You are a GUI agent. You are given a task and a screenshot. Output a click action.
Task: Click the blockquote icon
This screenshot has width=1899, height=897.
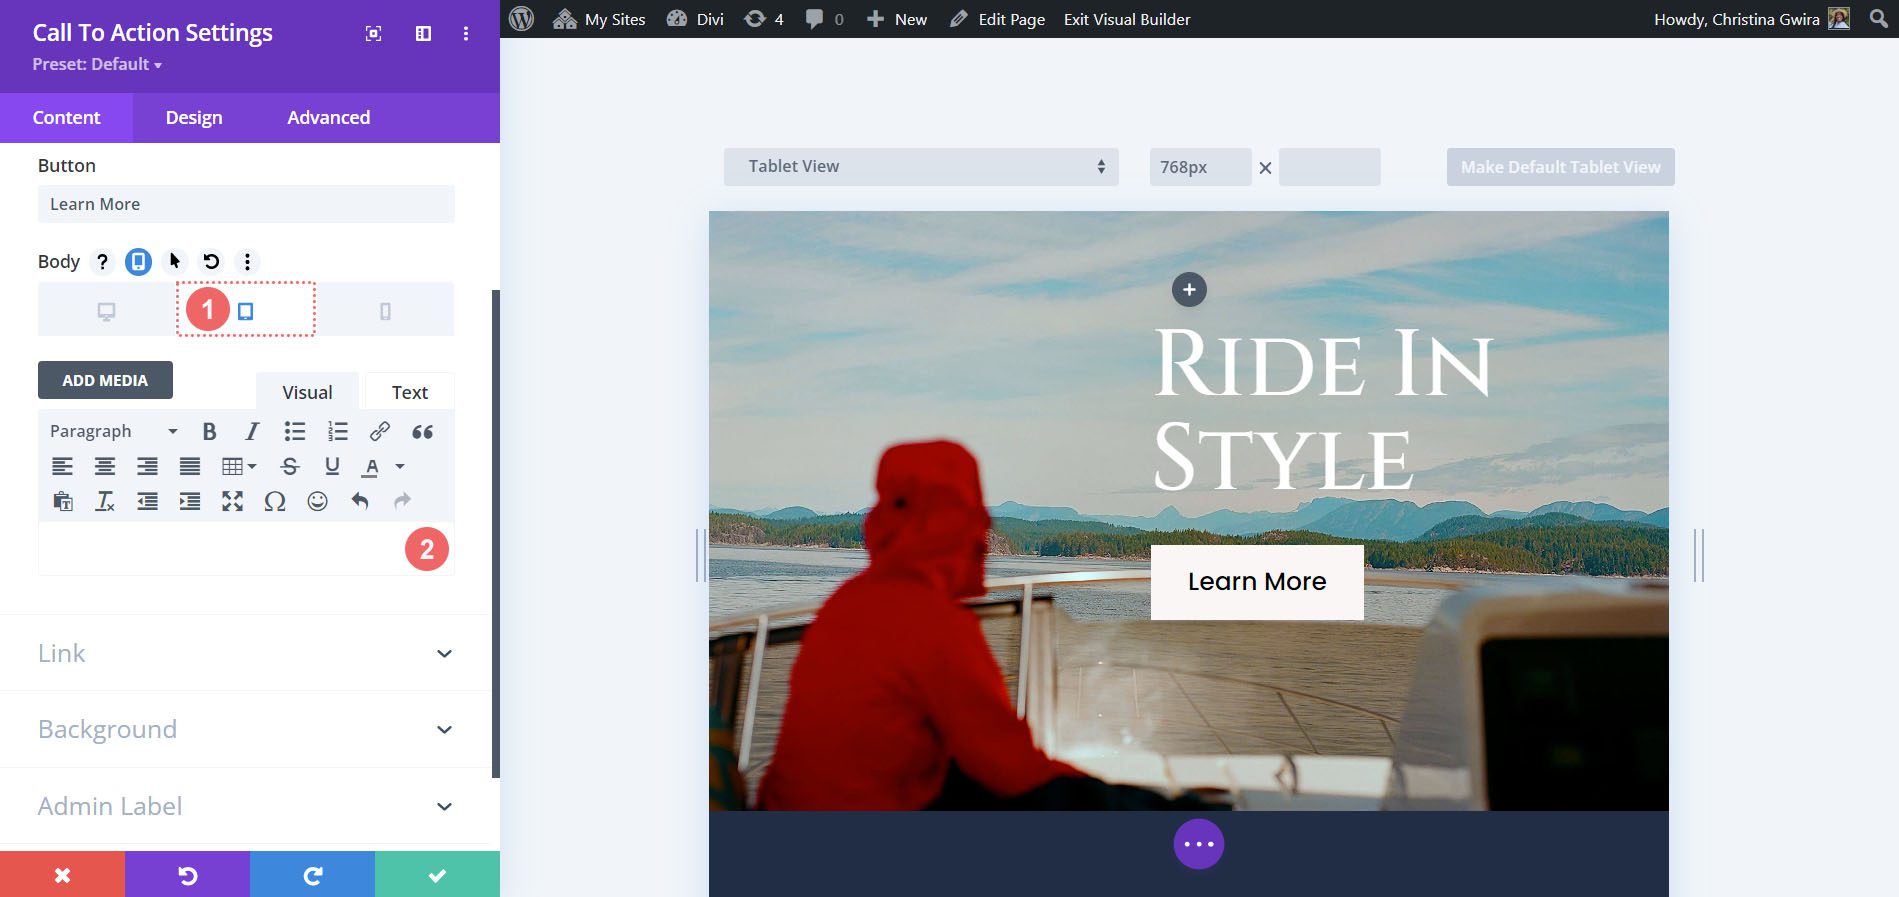(422, 432)
